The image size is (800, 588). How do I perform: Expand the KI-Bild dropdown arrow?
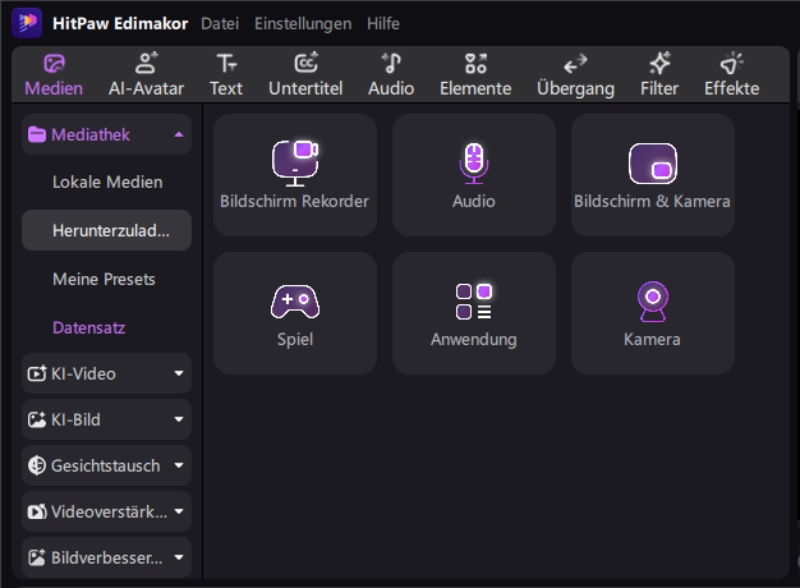pos(179,420)
